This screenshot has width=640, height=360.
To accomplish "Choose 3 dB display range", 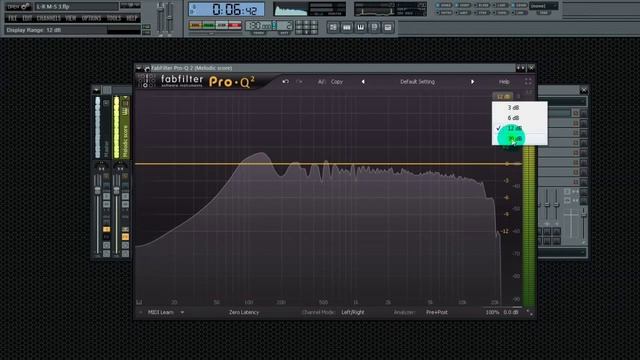I will [519, 108].
